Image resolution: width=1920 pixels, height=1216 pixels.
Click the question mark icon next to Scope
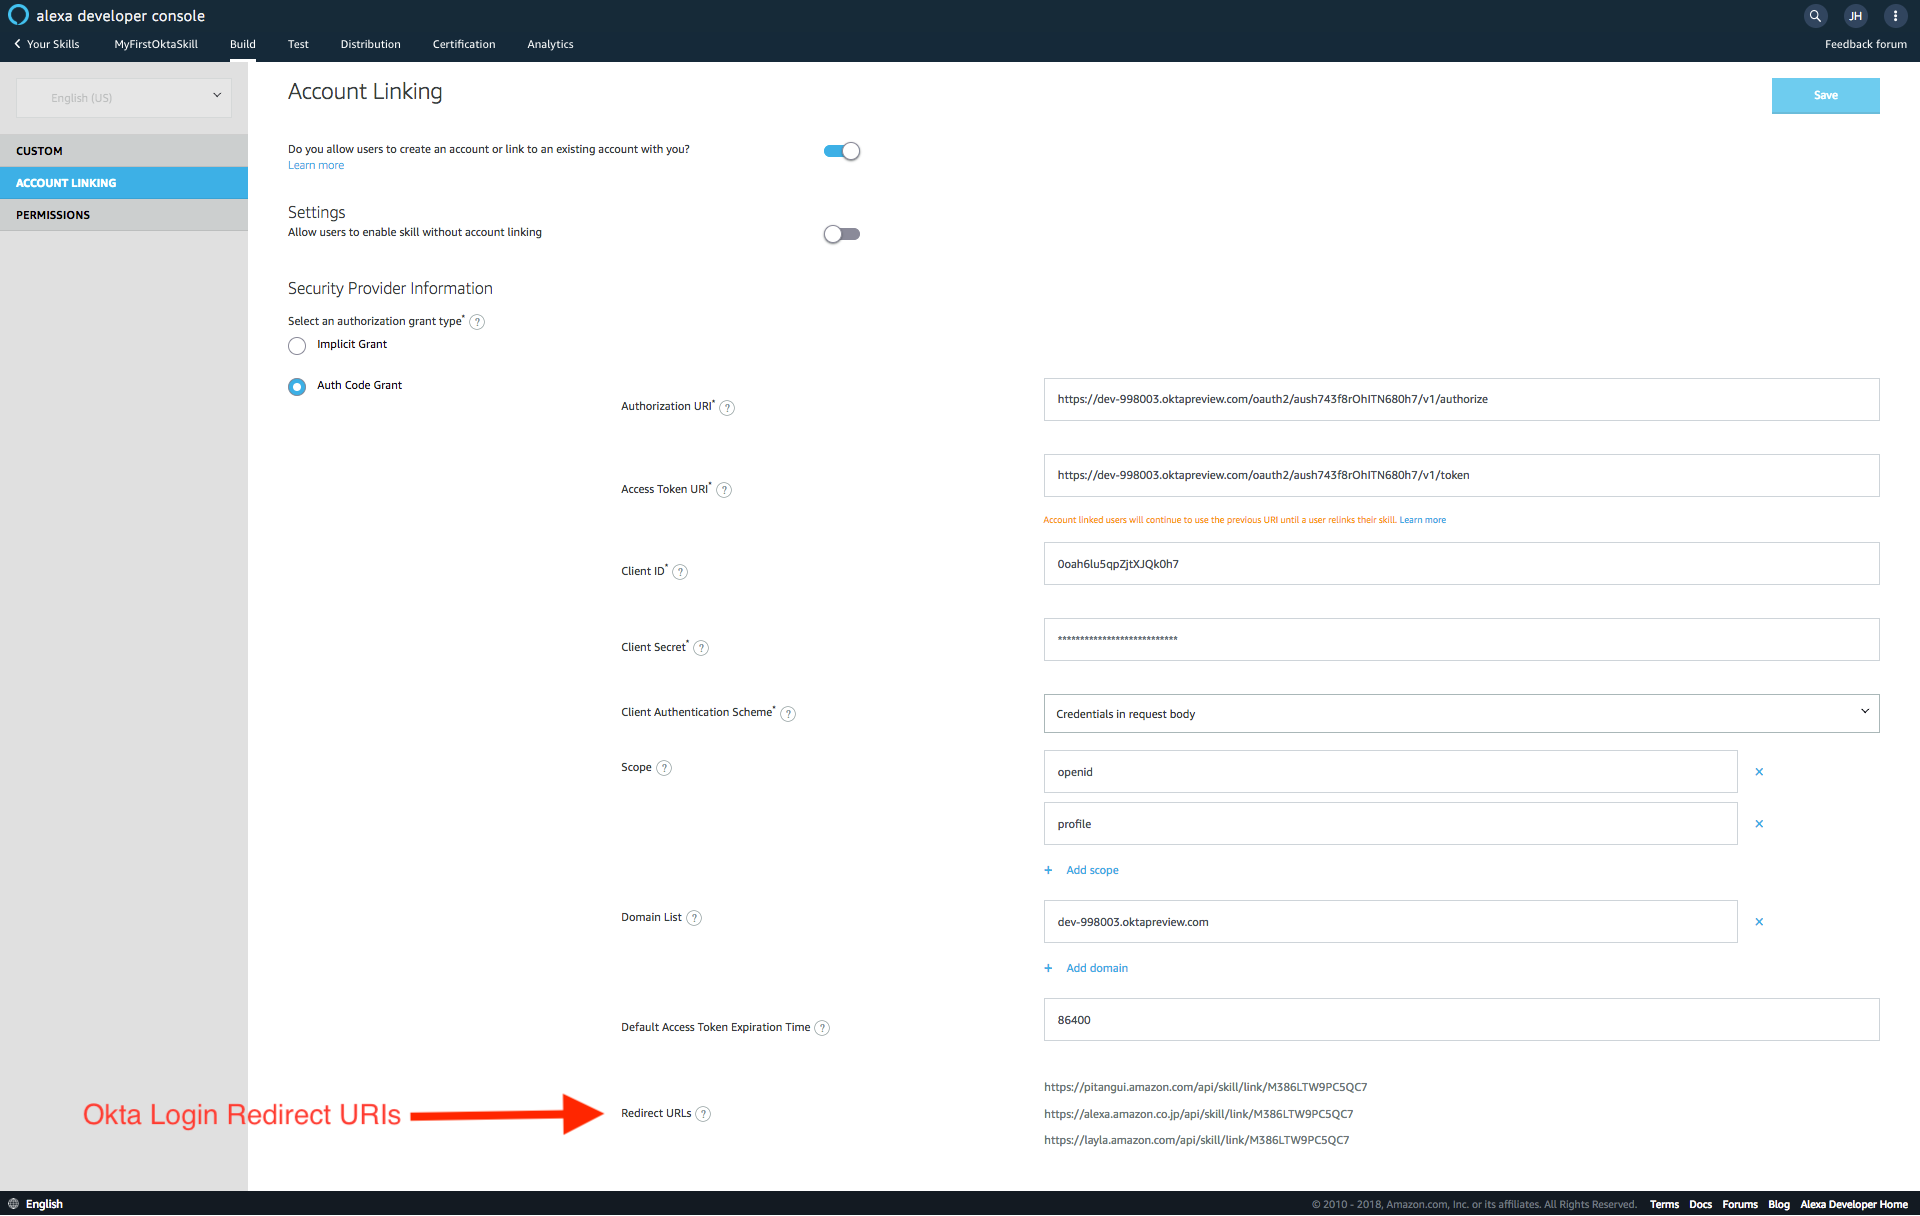[x=665, y=768]
